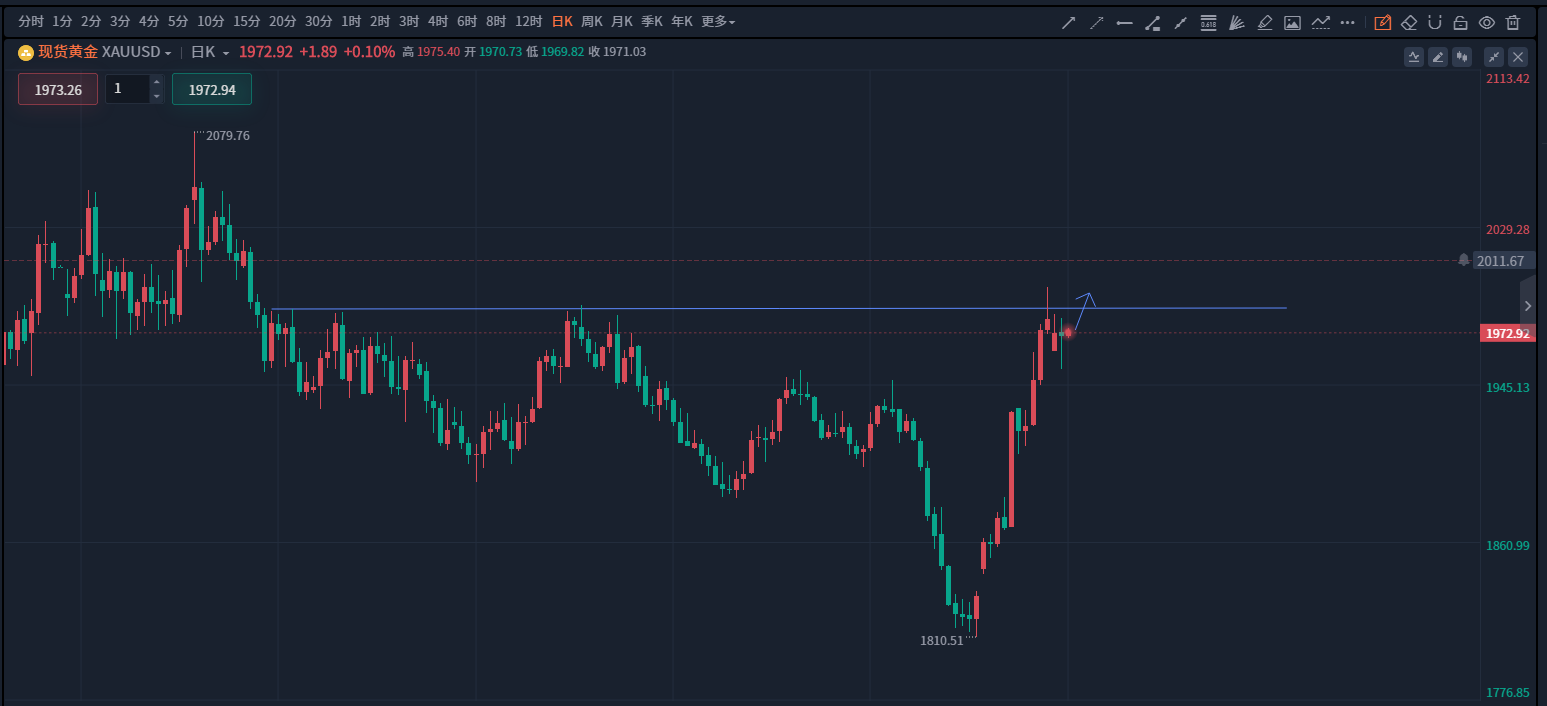The height and width of the screenshot is (706, 1547).
Task: Increase the lot size with the up stepper
Action: (x=156, y=82)
